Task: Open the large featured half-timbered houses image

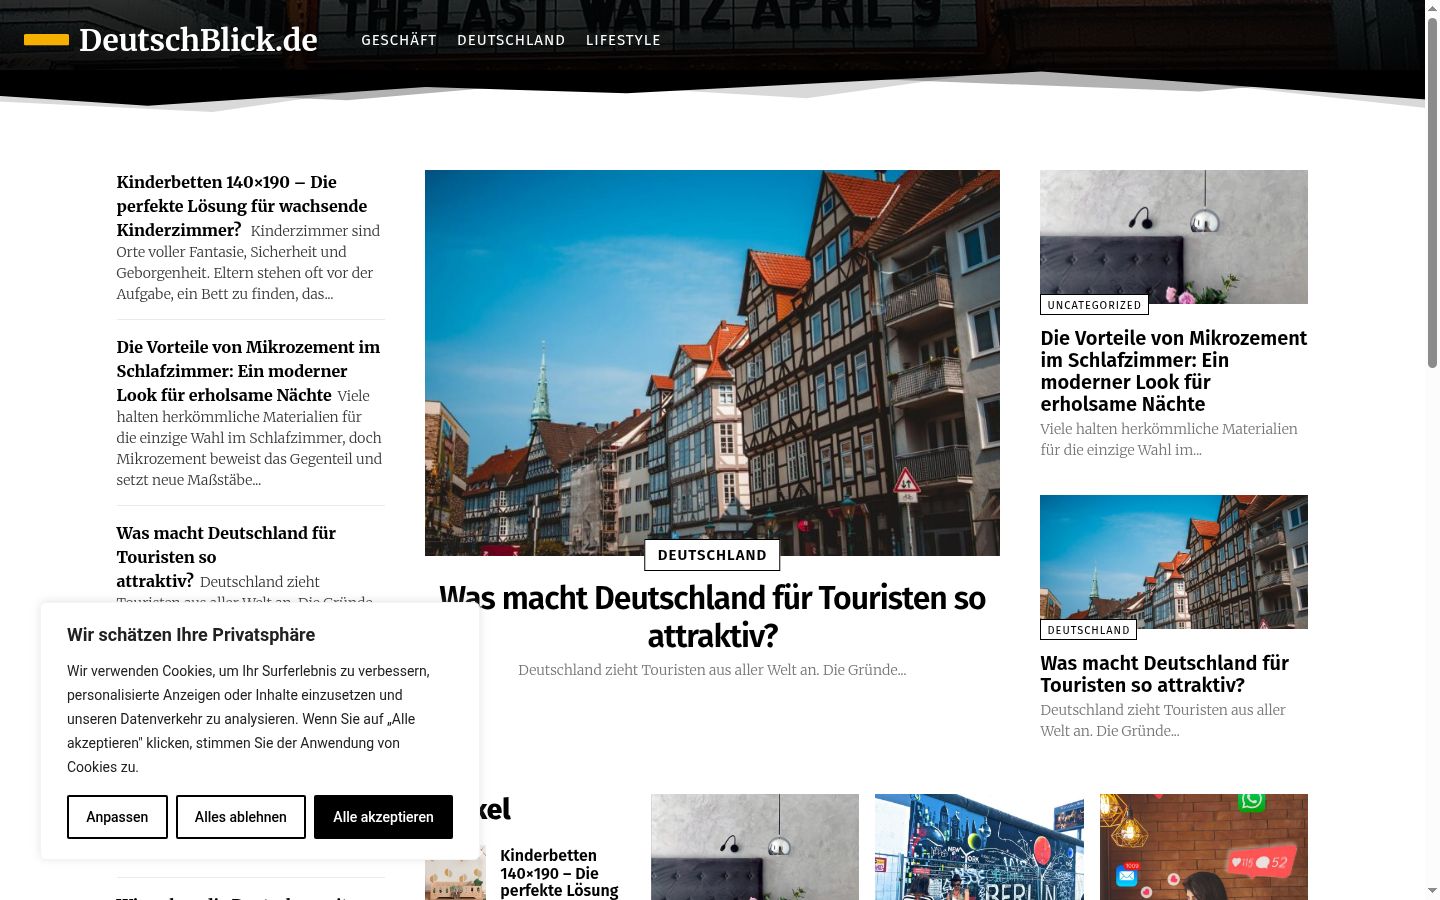Action: click(712, 363)
